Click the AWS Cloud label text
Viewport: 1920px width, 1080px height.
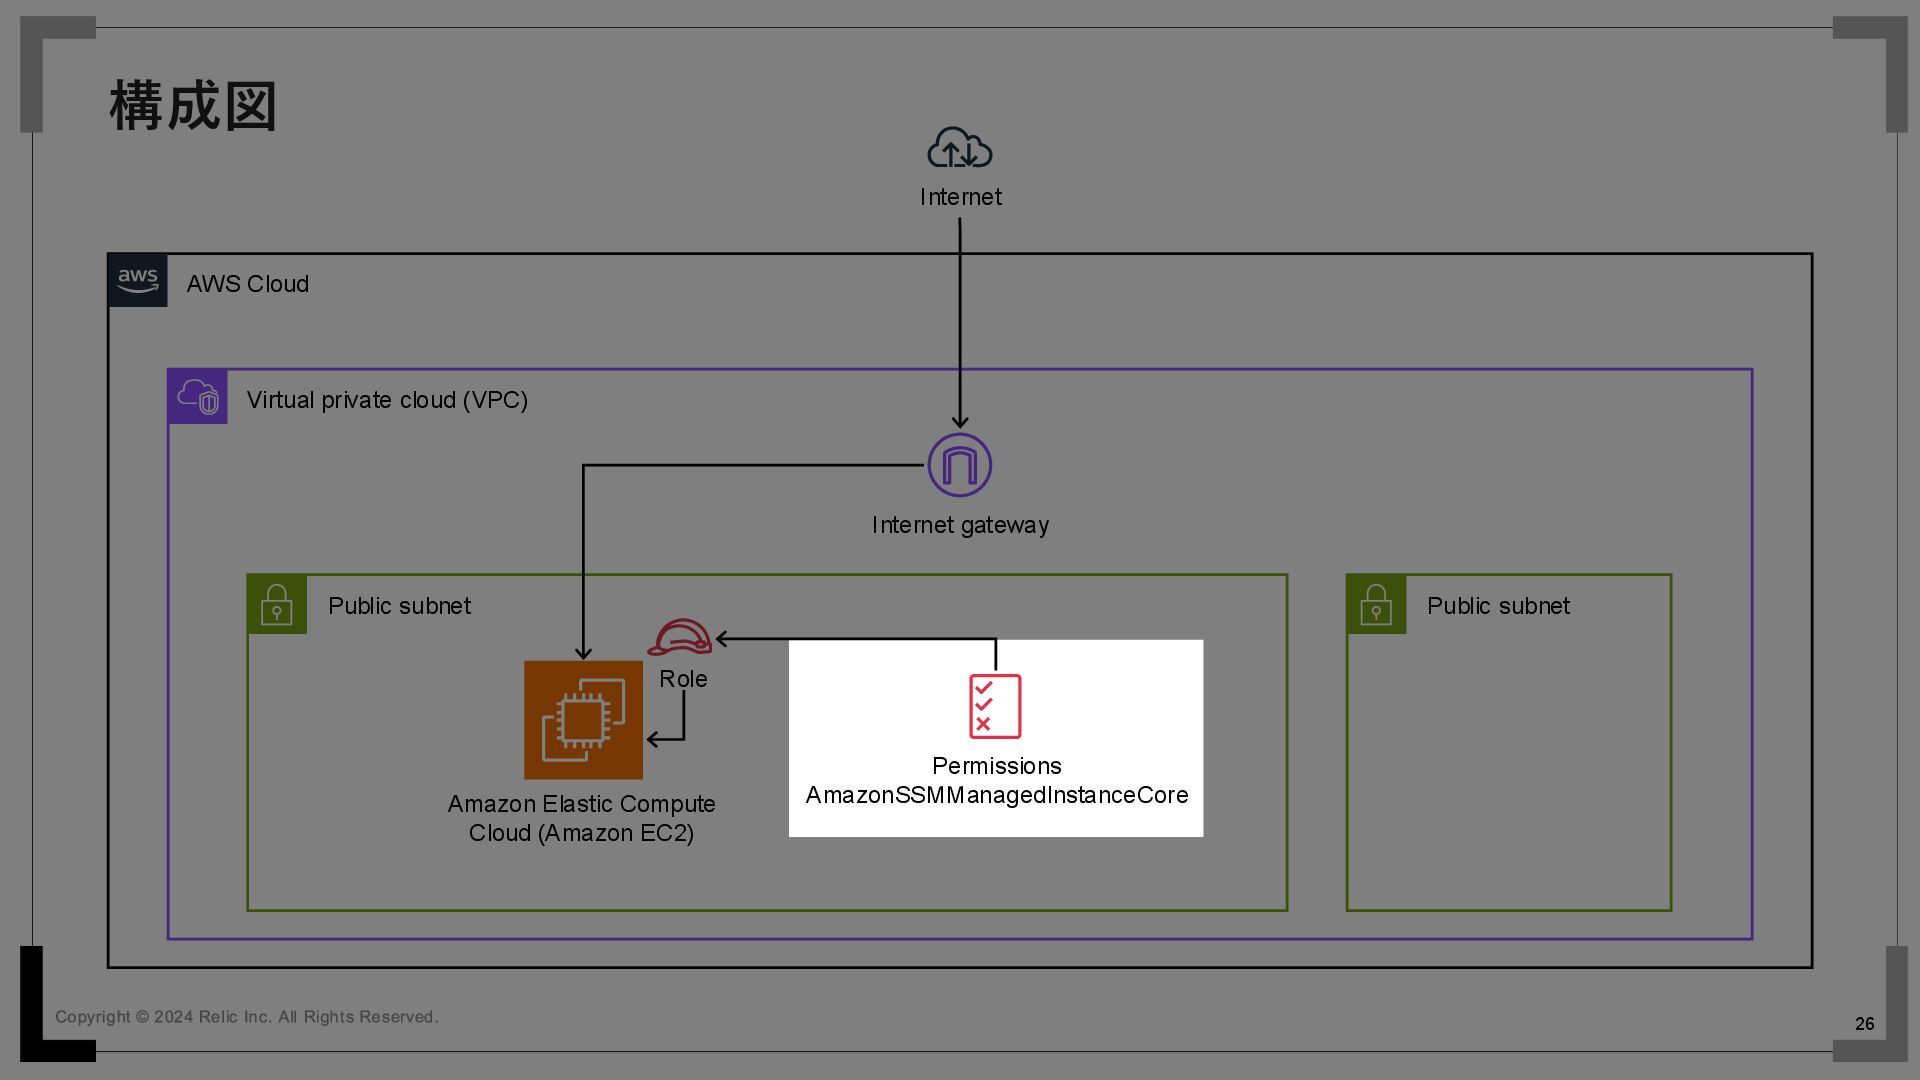[x=247, y=284]
